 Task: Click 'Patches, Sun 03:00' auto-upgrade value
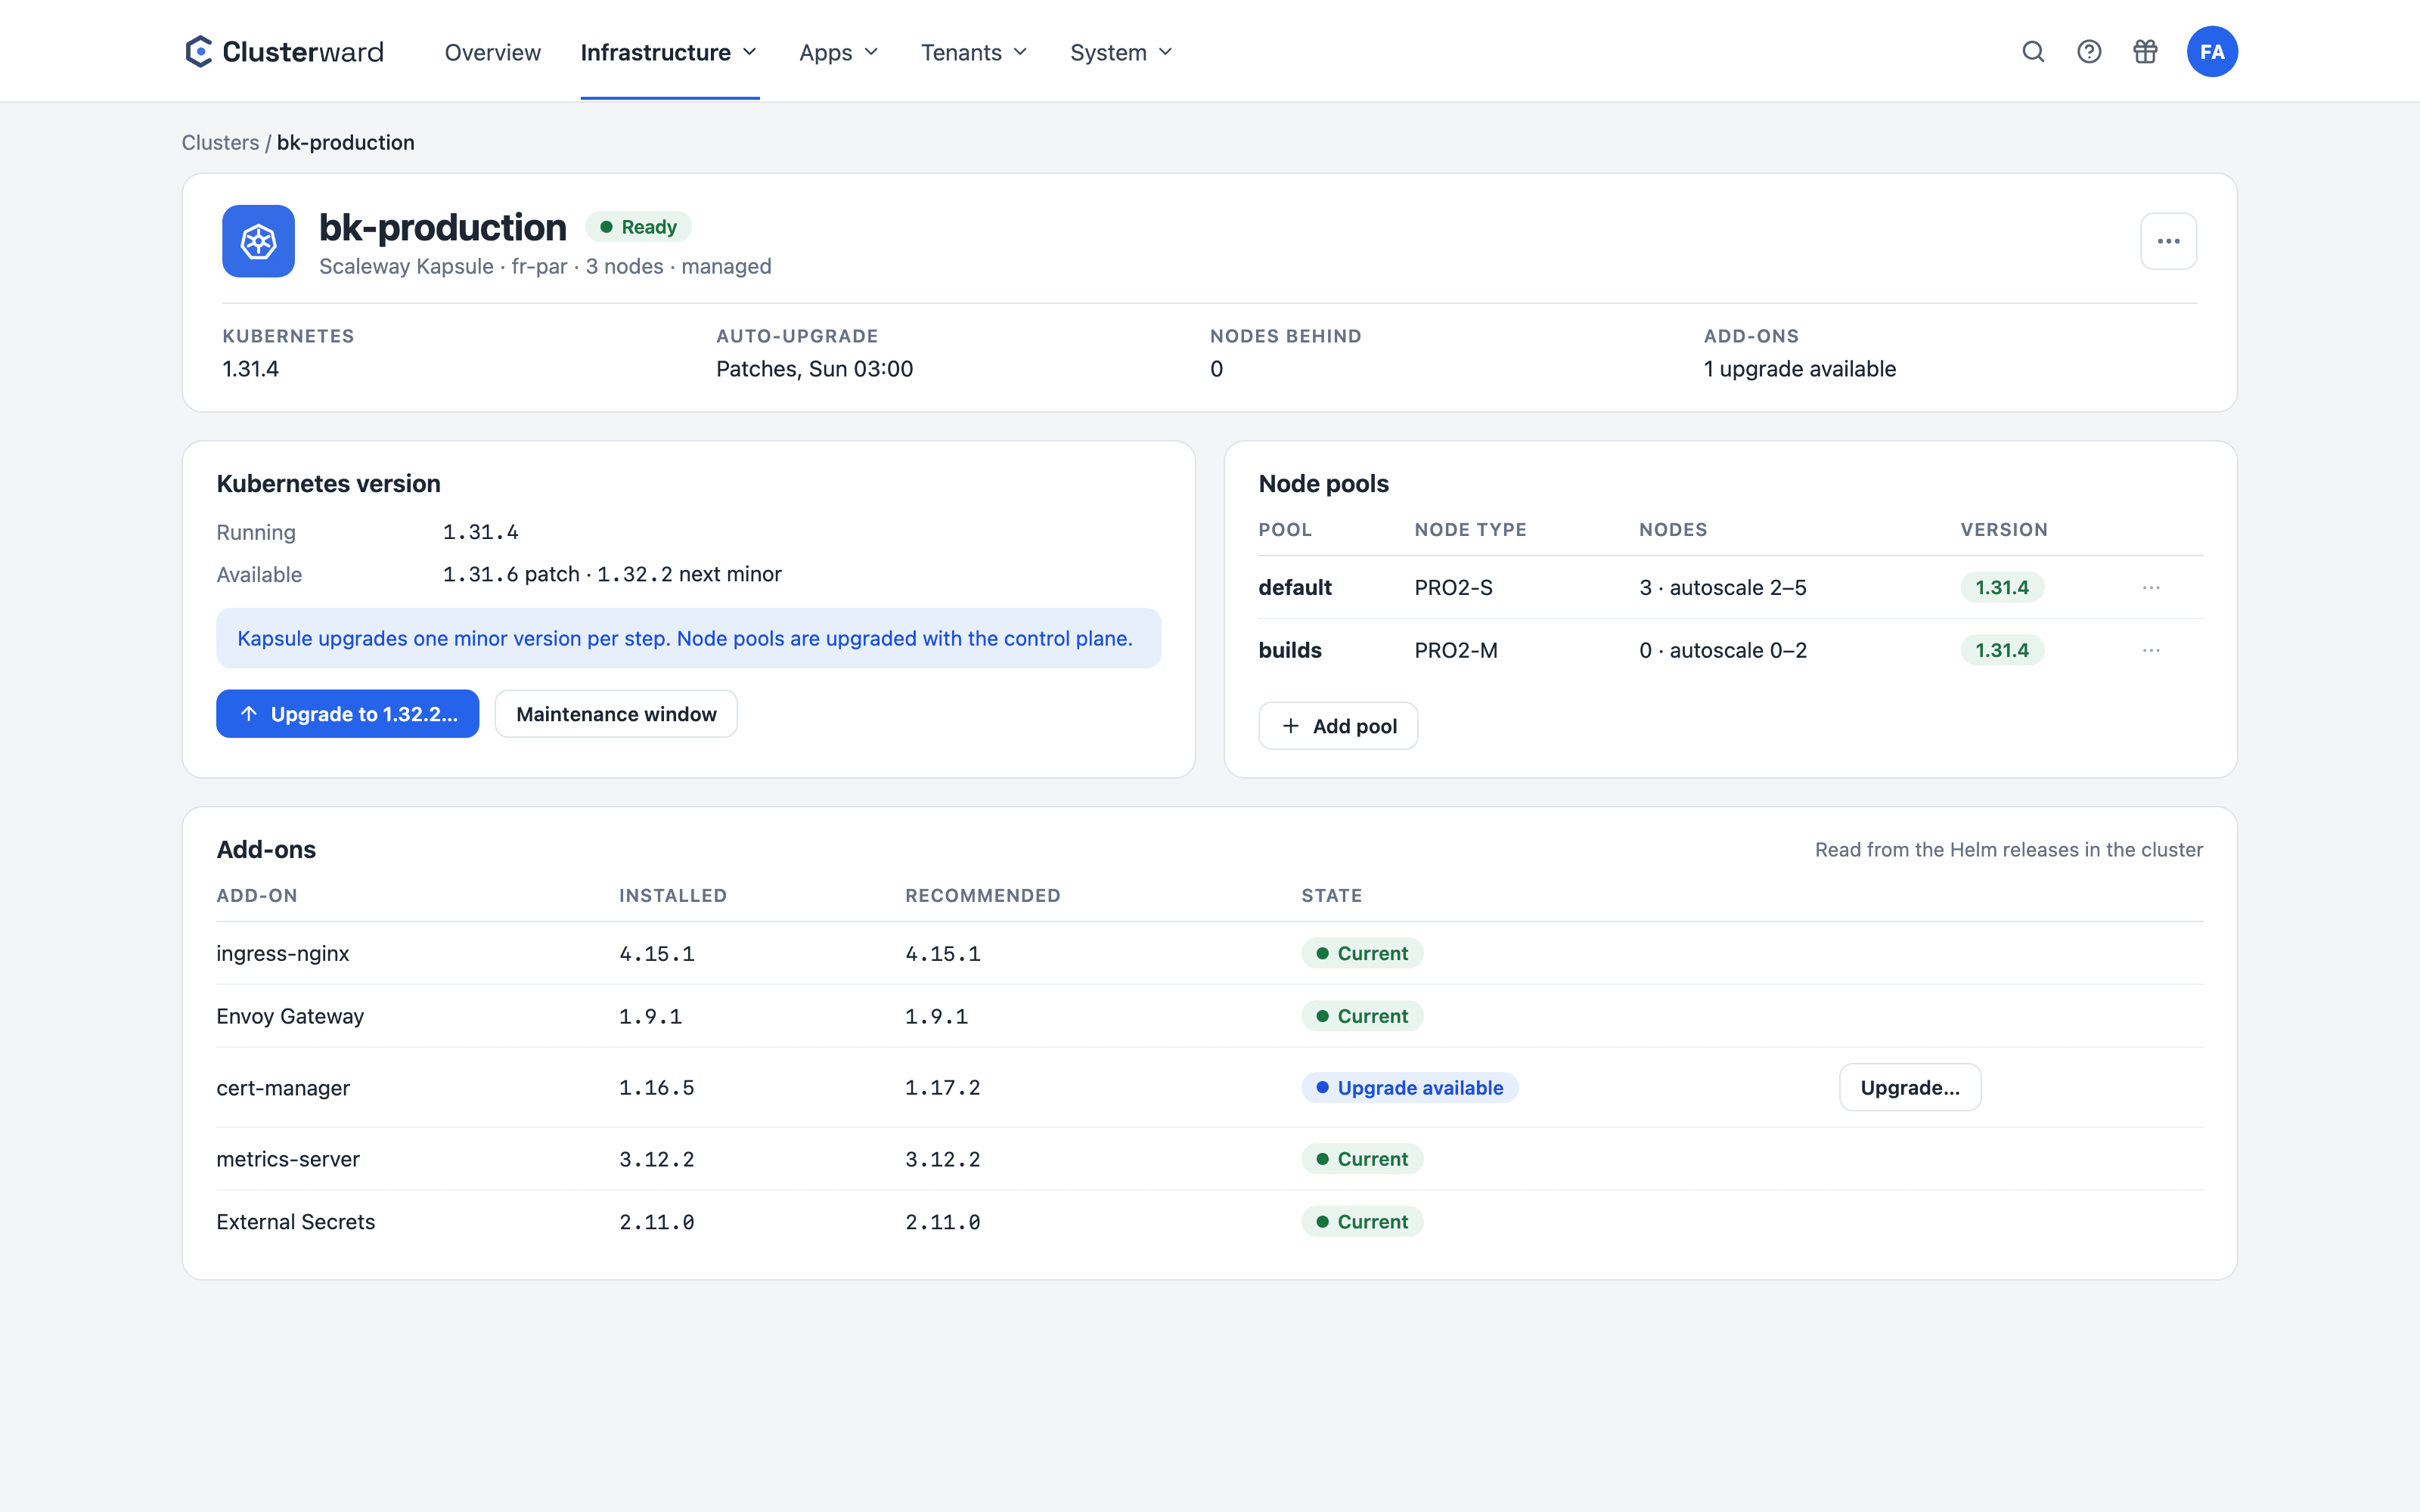[x=815, y=369]
